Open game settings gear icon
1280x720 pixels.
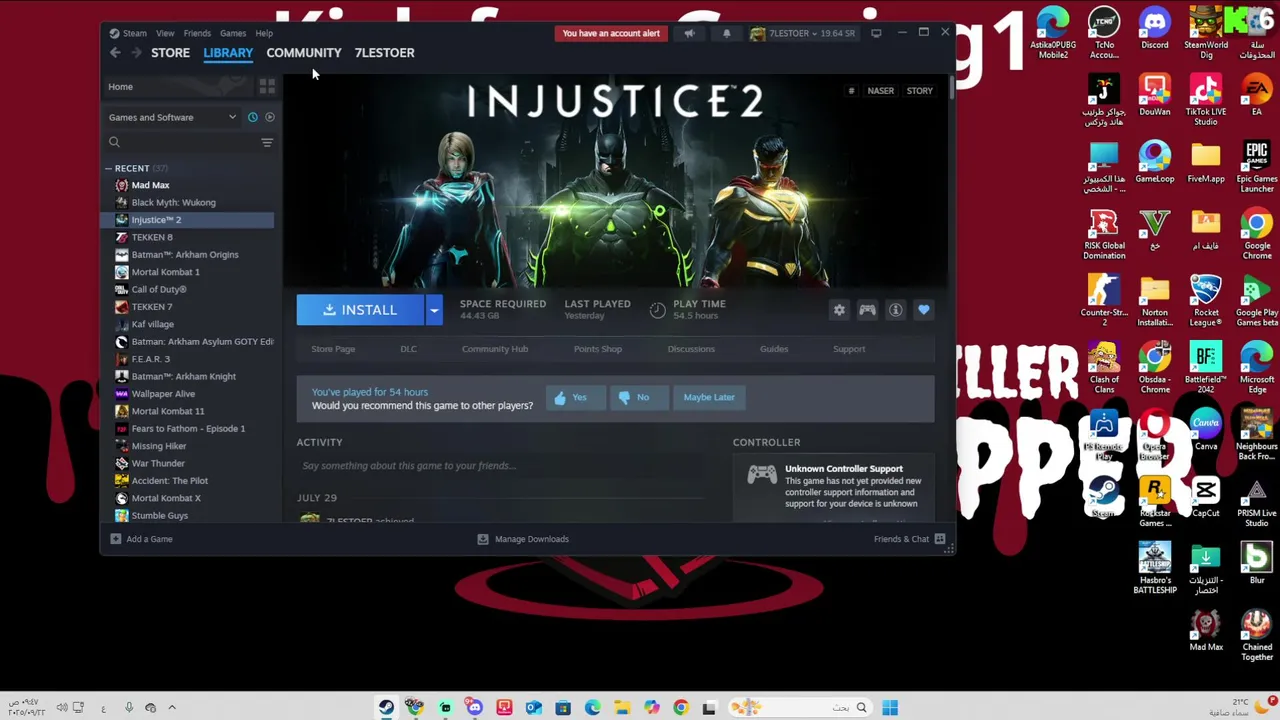pyautogui.click(x=839, y=310)
